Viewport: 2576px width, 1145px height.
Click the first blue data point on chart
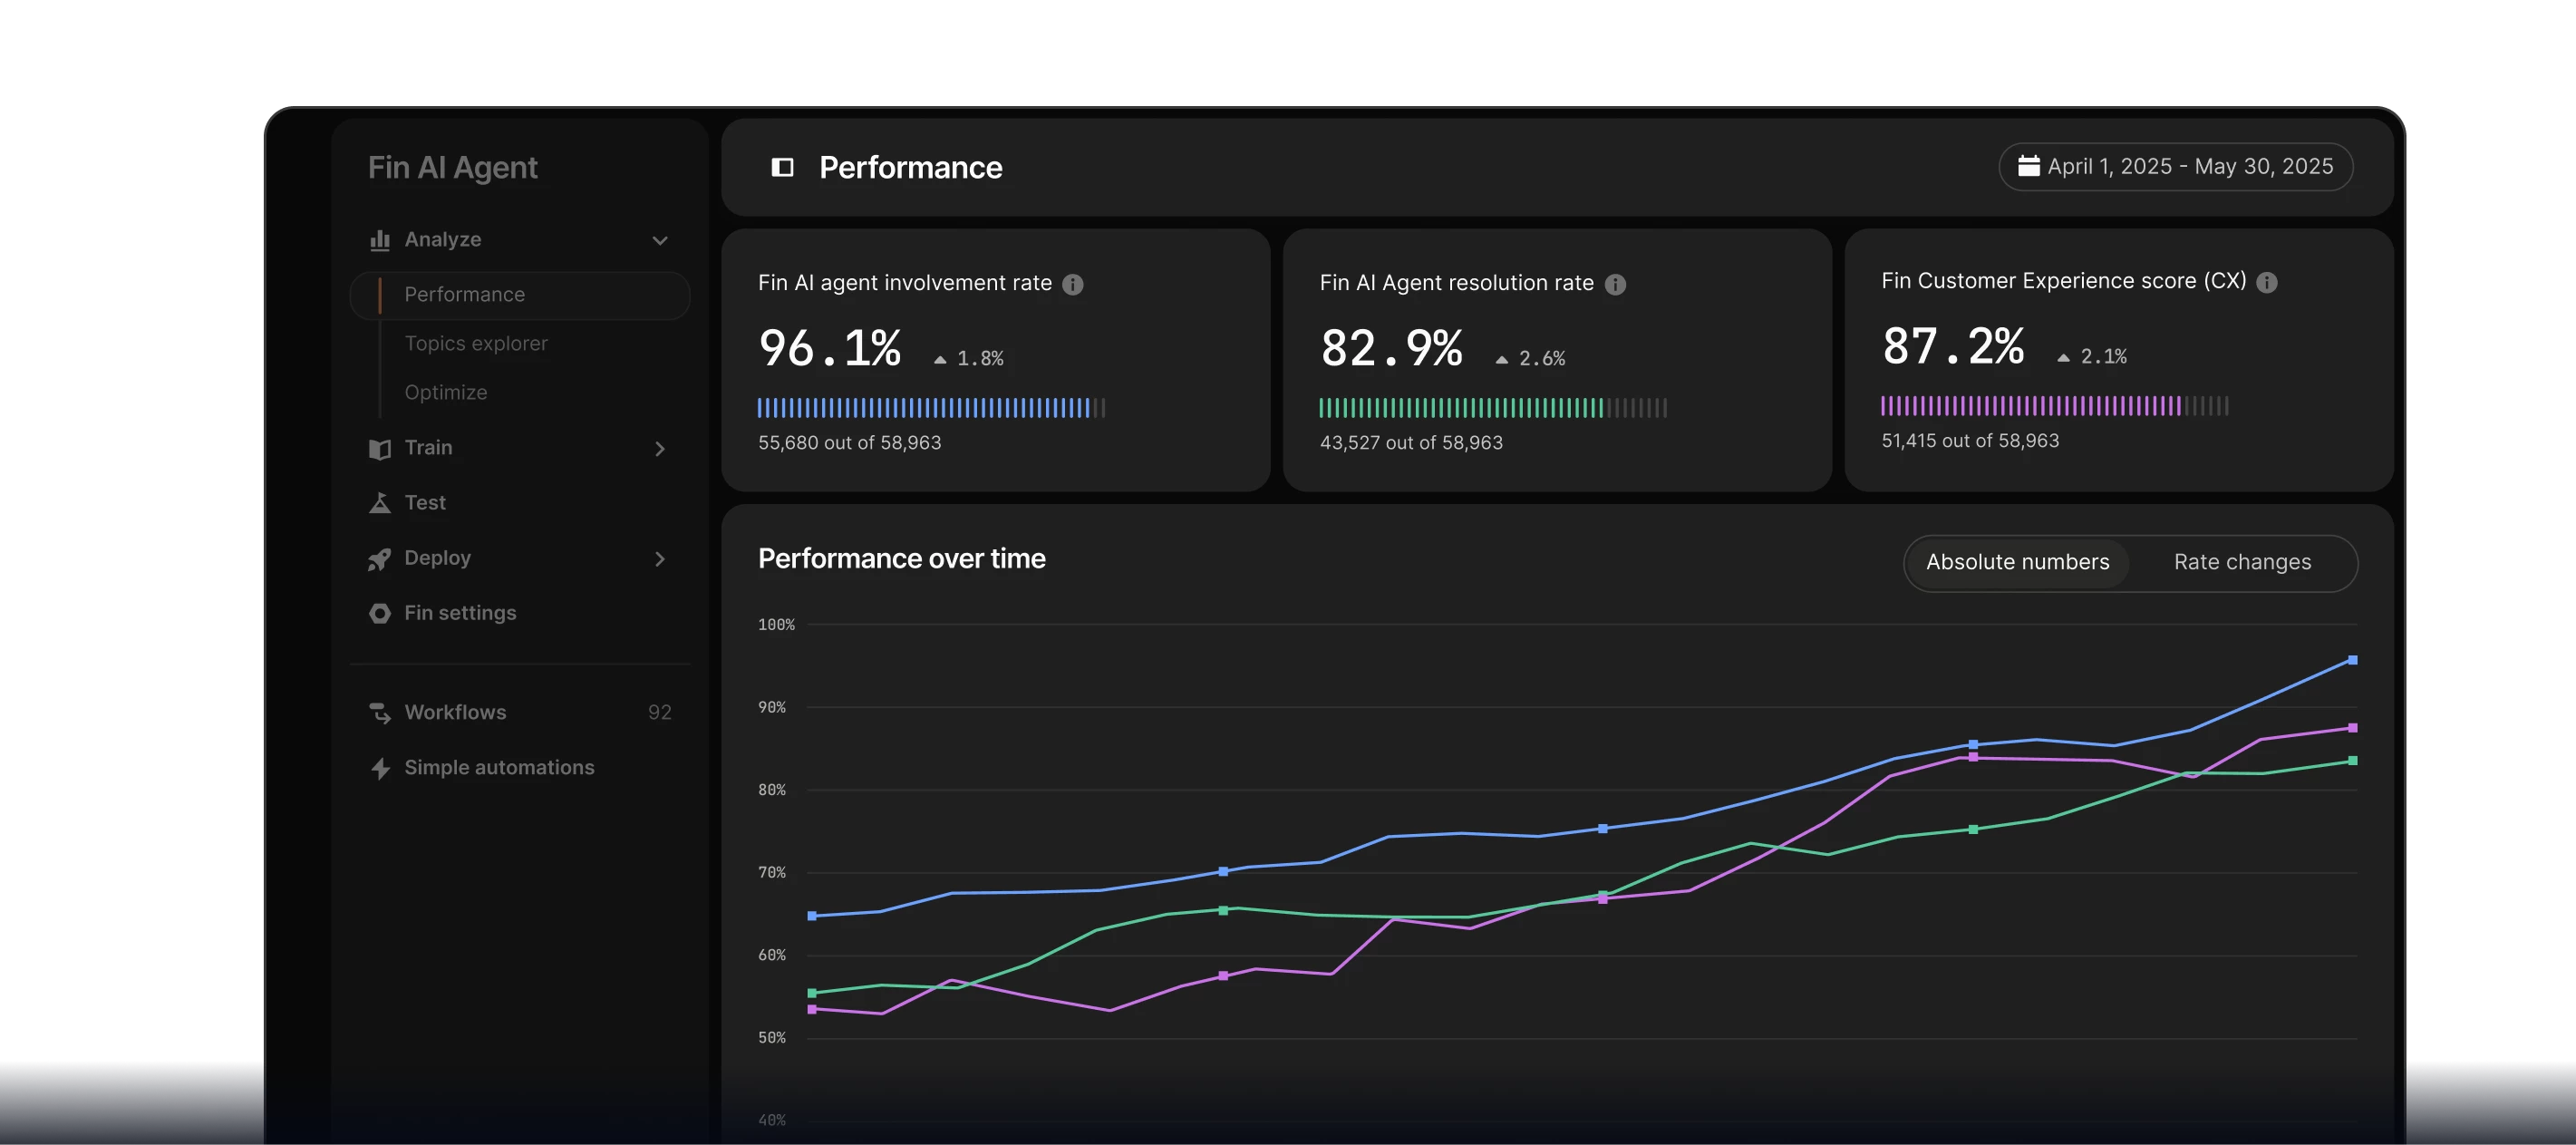(812, 916)
